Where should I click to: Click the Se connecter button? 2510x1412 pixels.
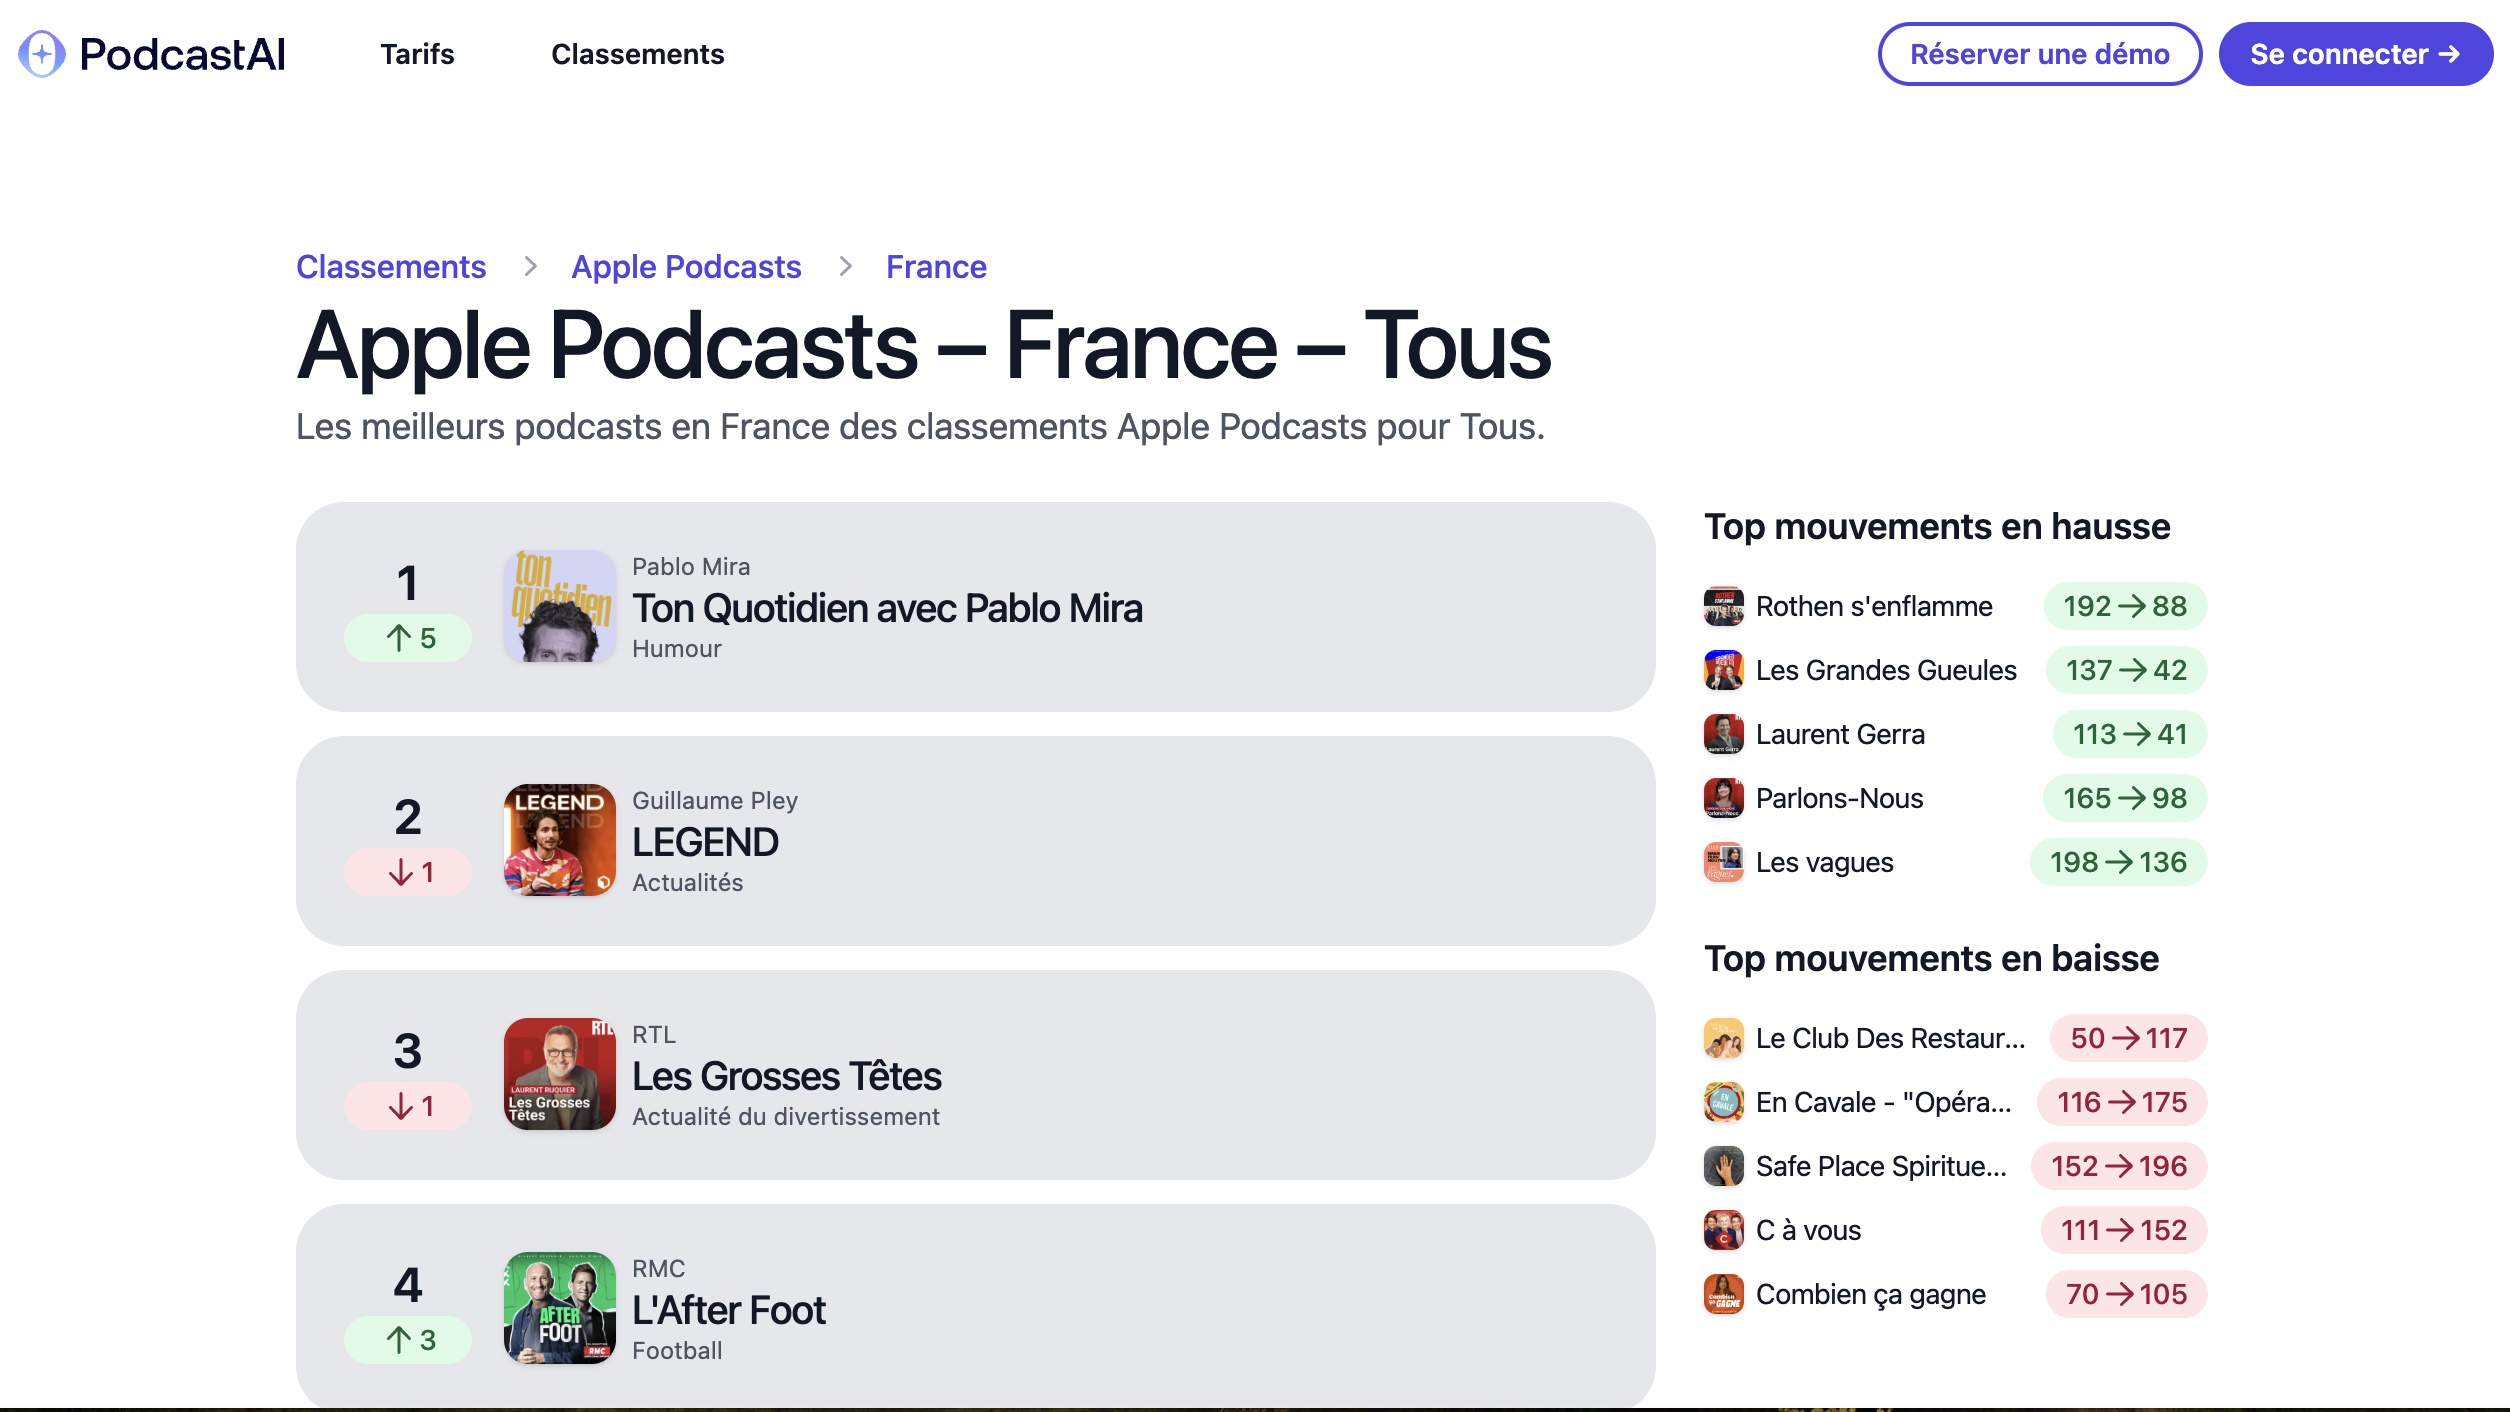point(2356,54)
